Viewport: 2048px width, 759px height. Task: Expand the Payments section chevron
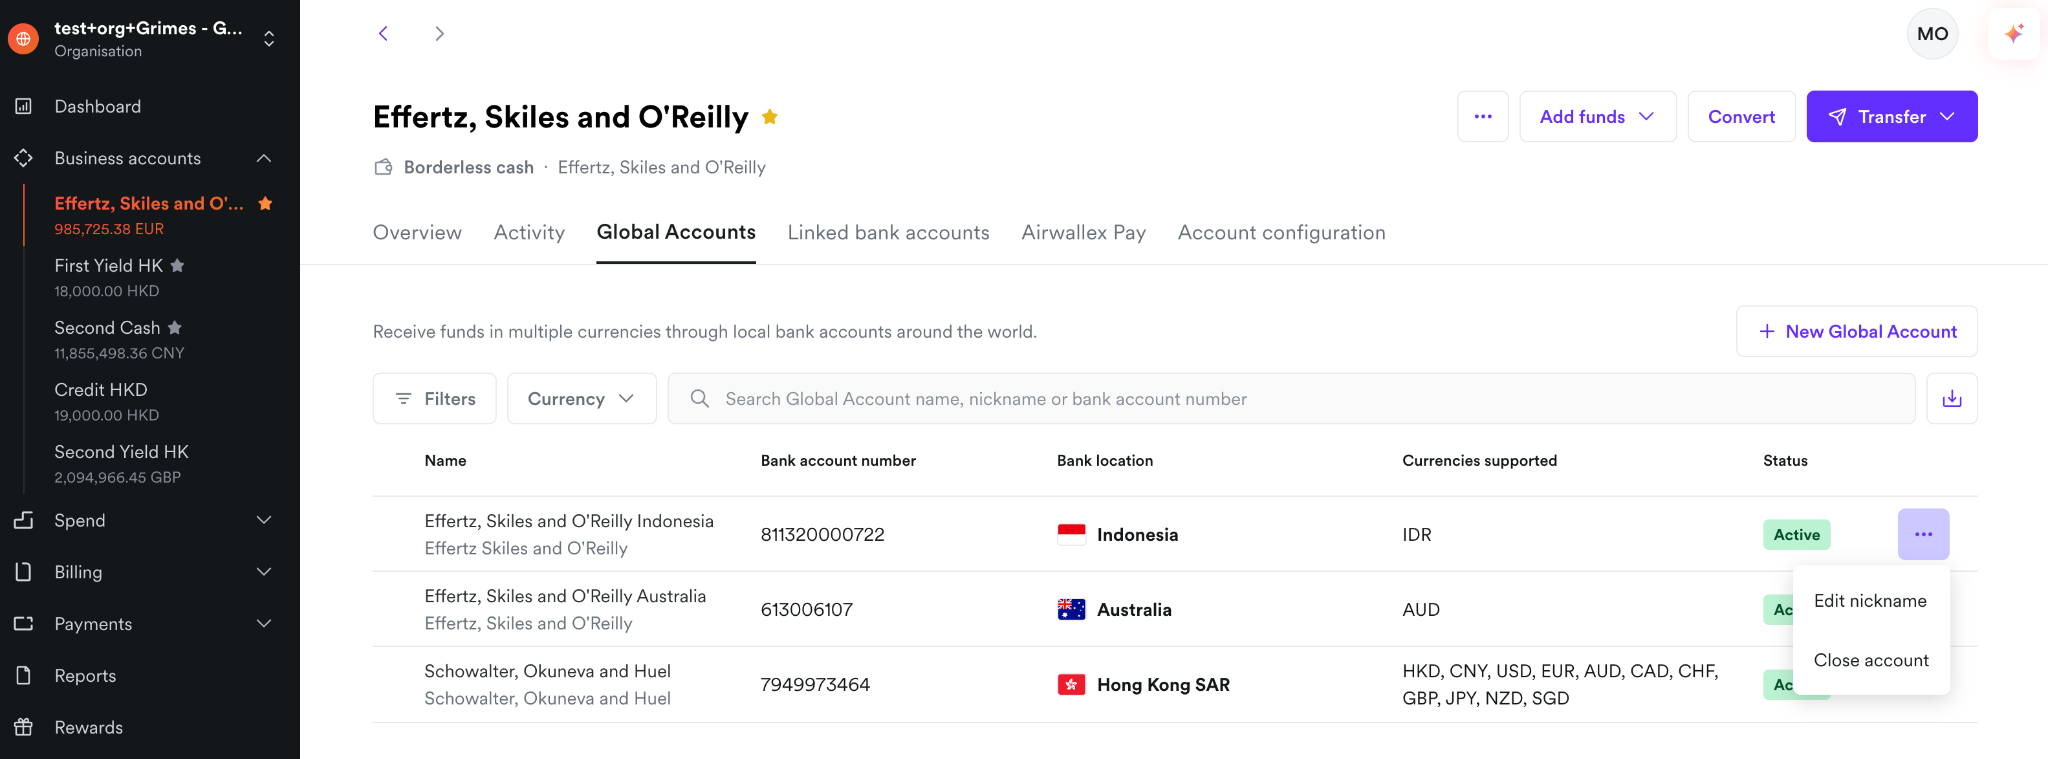[264, 624]
